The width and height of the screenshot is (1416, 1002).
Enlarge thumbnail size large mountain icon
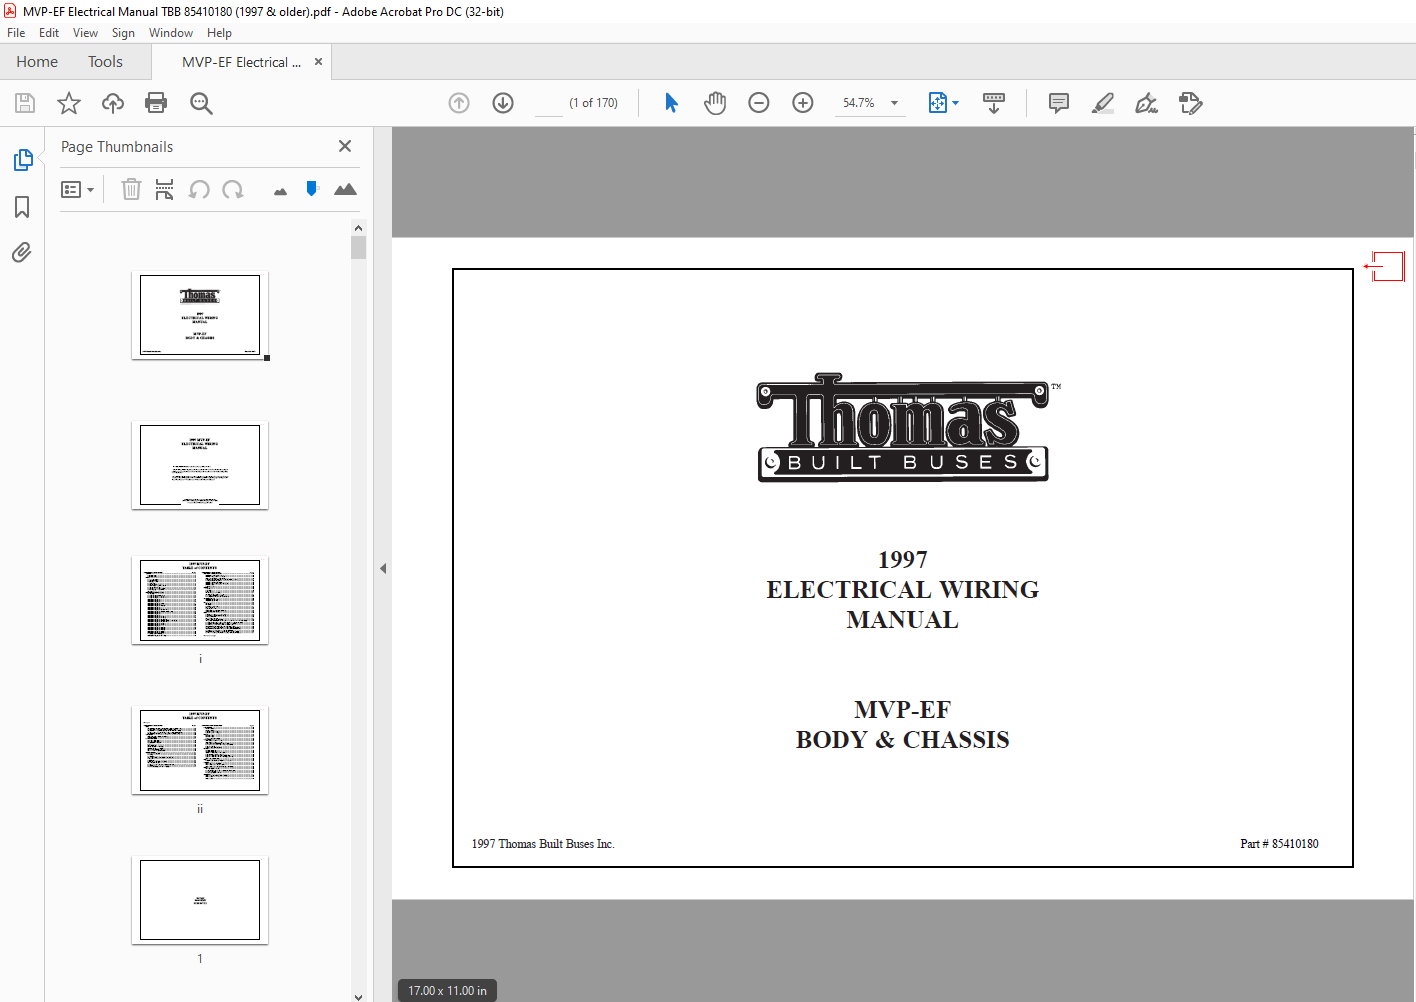345,189
